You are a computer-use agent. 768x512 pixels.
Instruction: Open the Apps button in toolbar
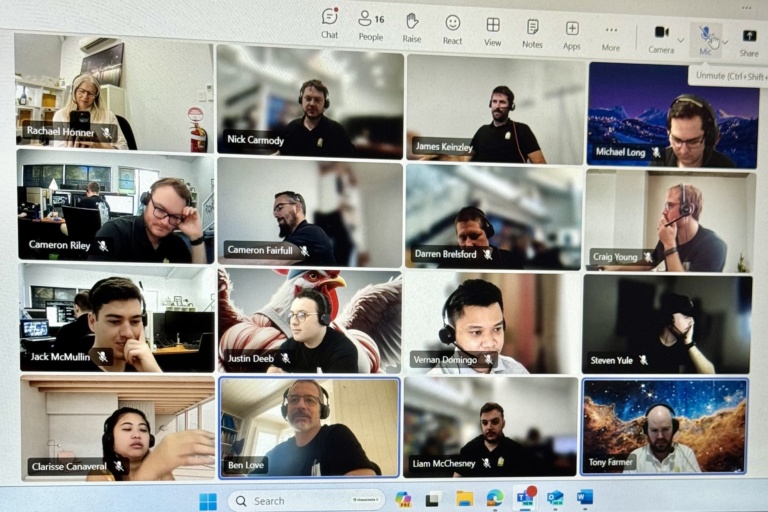coord(572,34)
